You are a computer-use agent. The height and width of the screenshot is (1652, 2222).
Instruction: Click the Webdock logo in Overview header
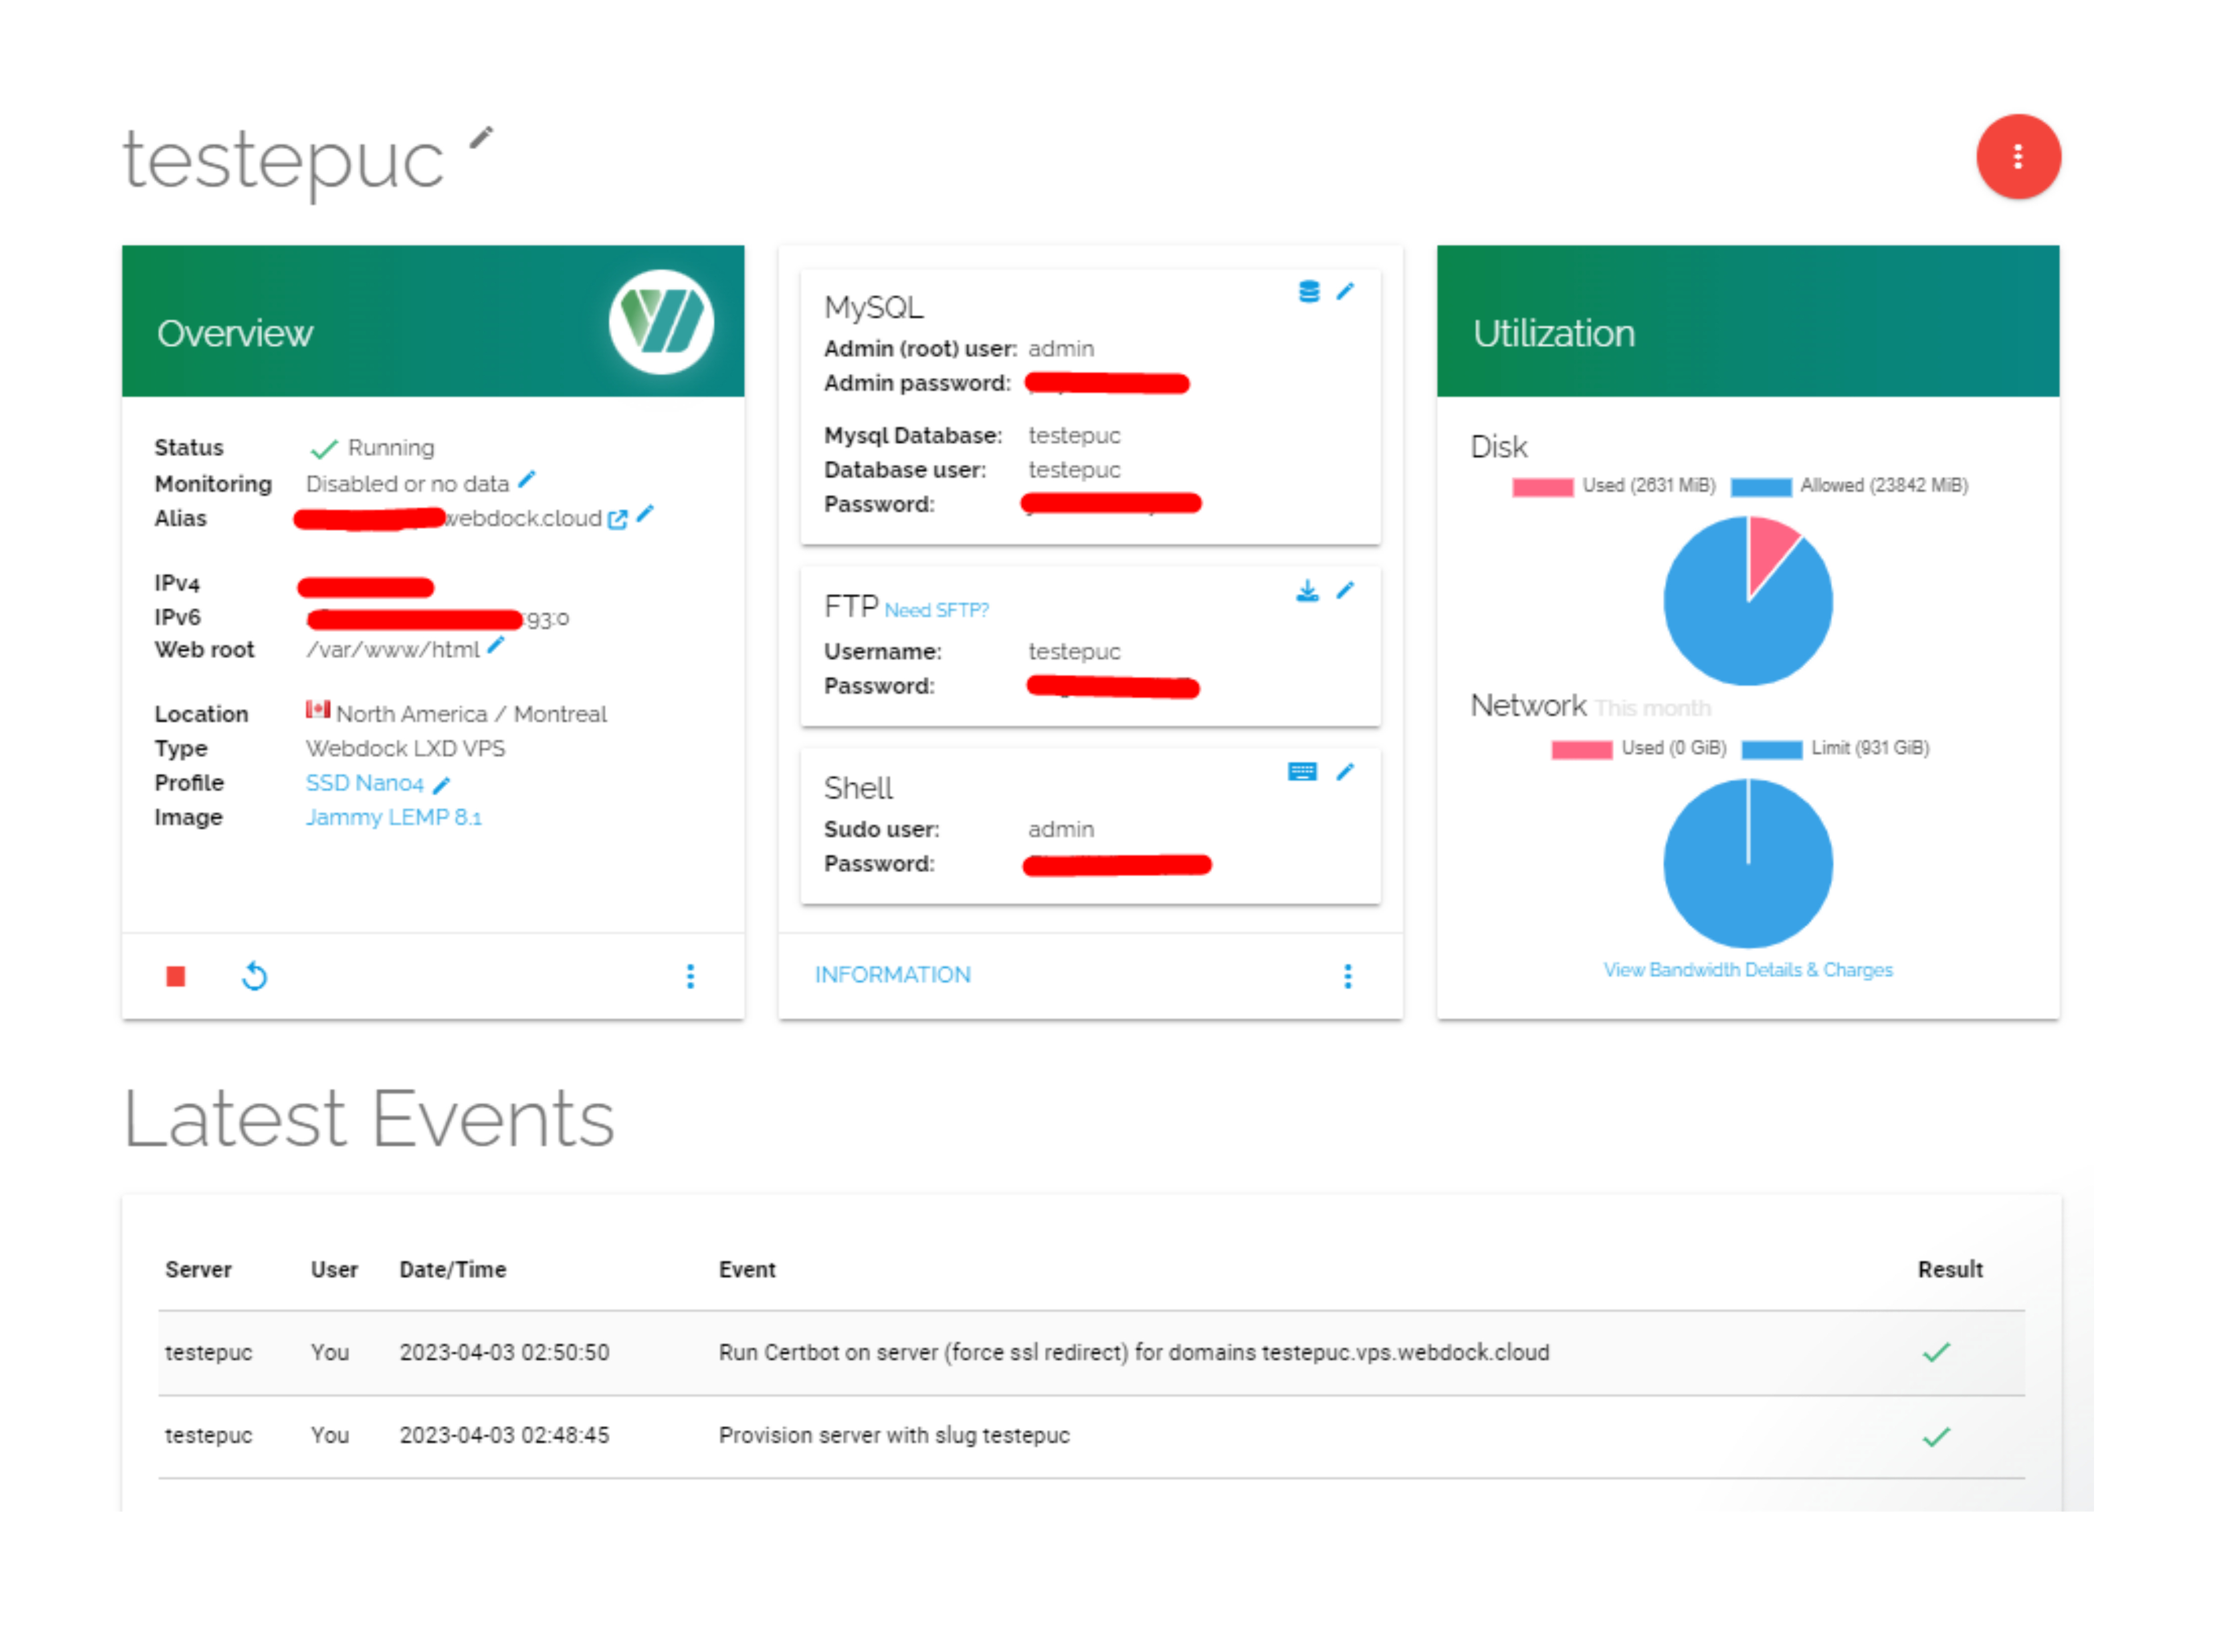(x=661, y=321)
